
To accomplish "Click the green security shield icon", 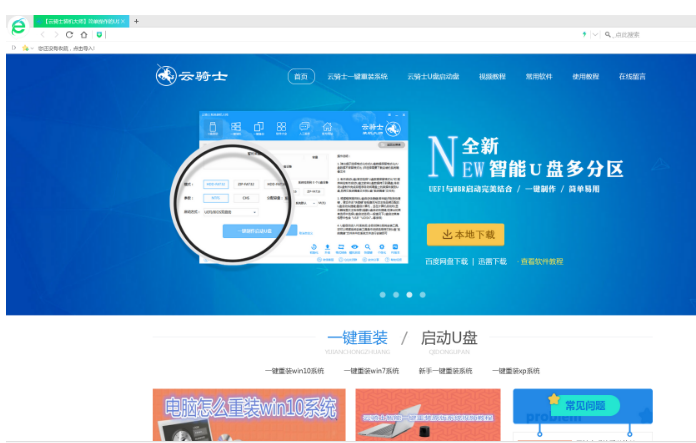I will point(99,35).
